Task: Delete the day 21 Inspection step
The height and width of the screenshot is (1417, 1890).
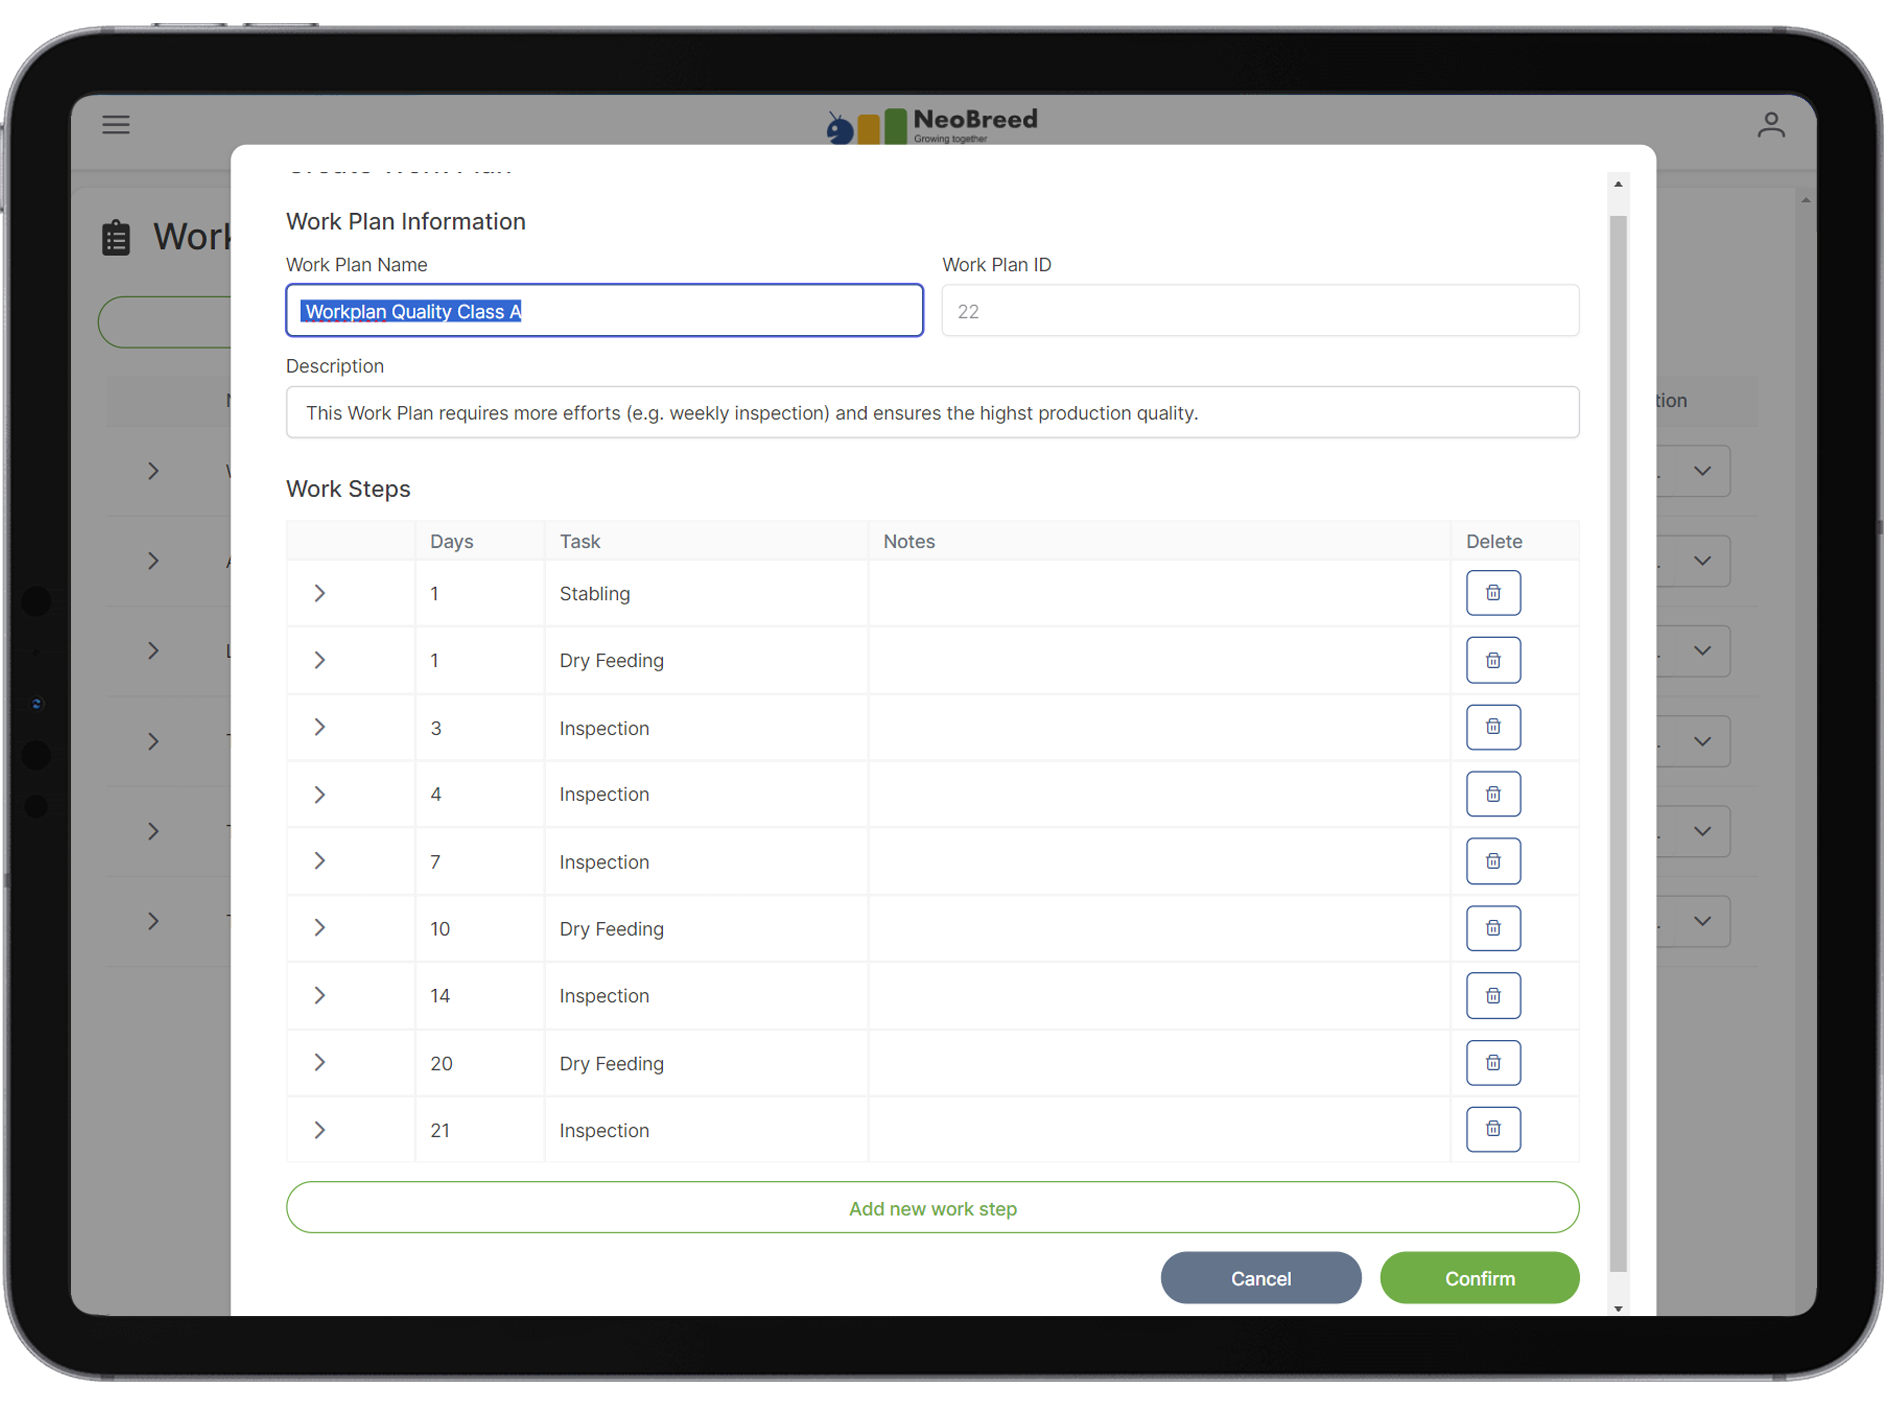Action: click(1493, 1129)
